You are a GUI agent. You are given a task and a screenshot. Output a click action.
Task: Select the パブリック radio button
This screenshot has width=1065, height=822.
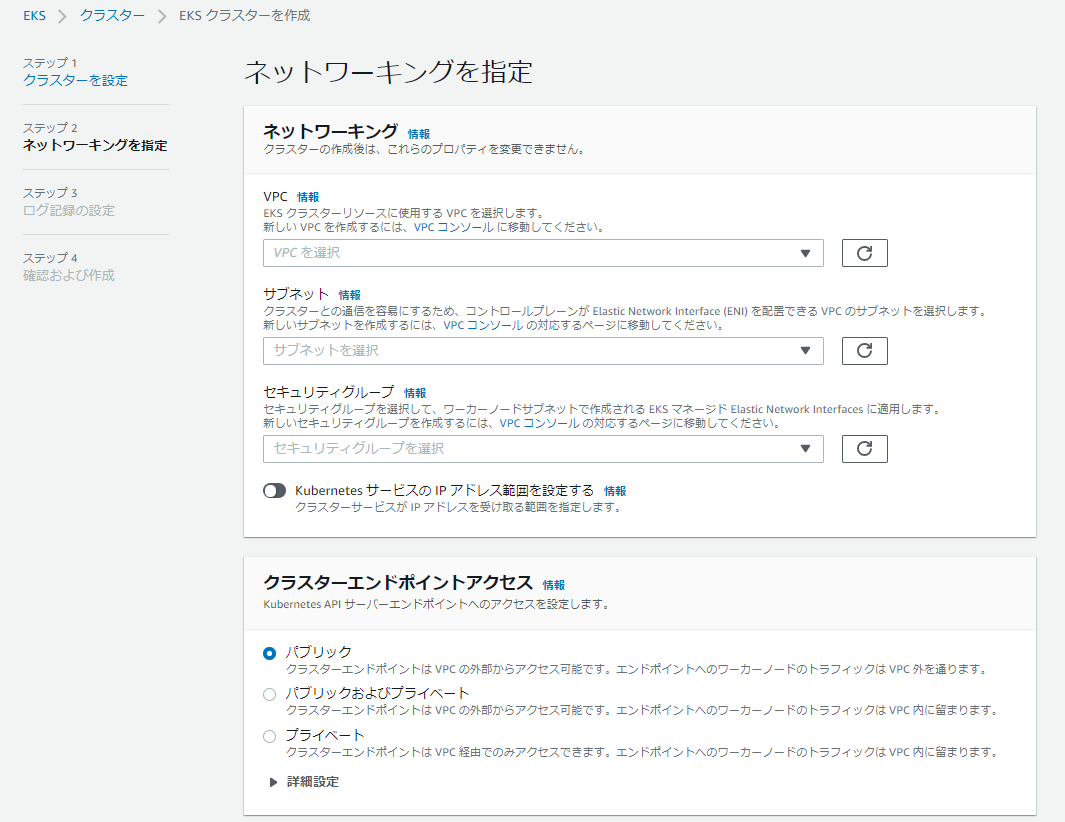coord(269,653)
